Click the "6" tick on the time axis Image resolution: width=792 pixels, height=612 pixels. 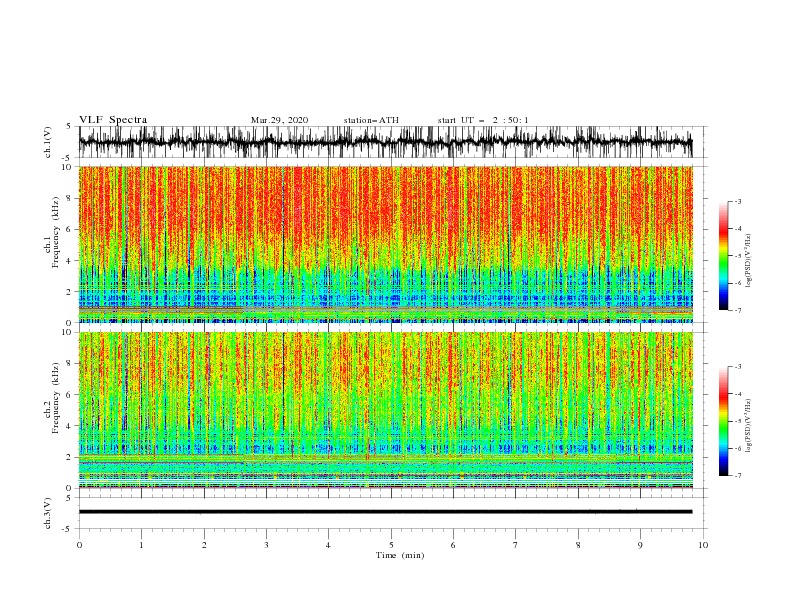pos(453,545)
